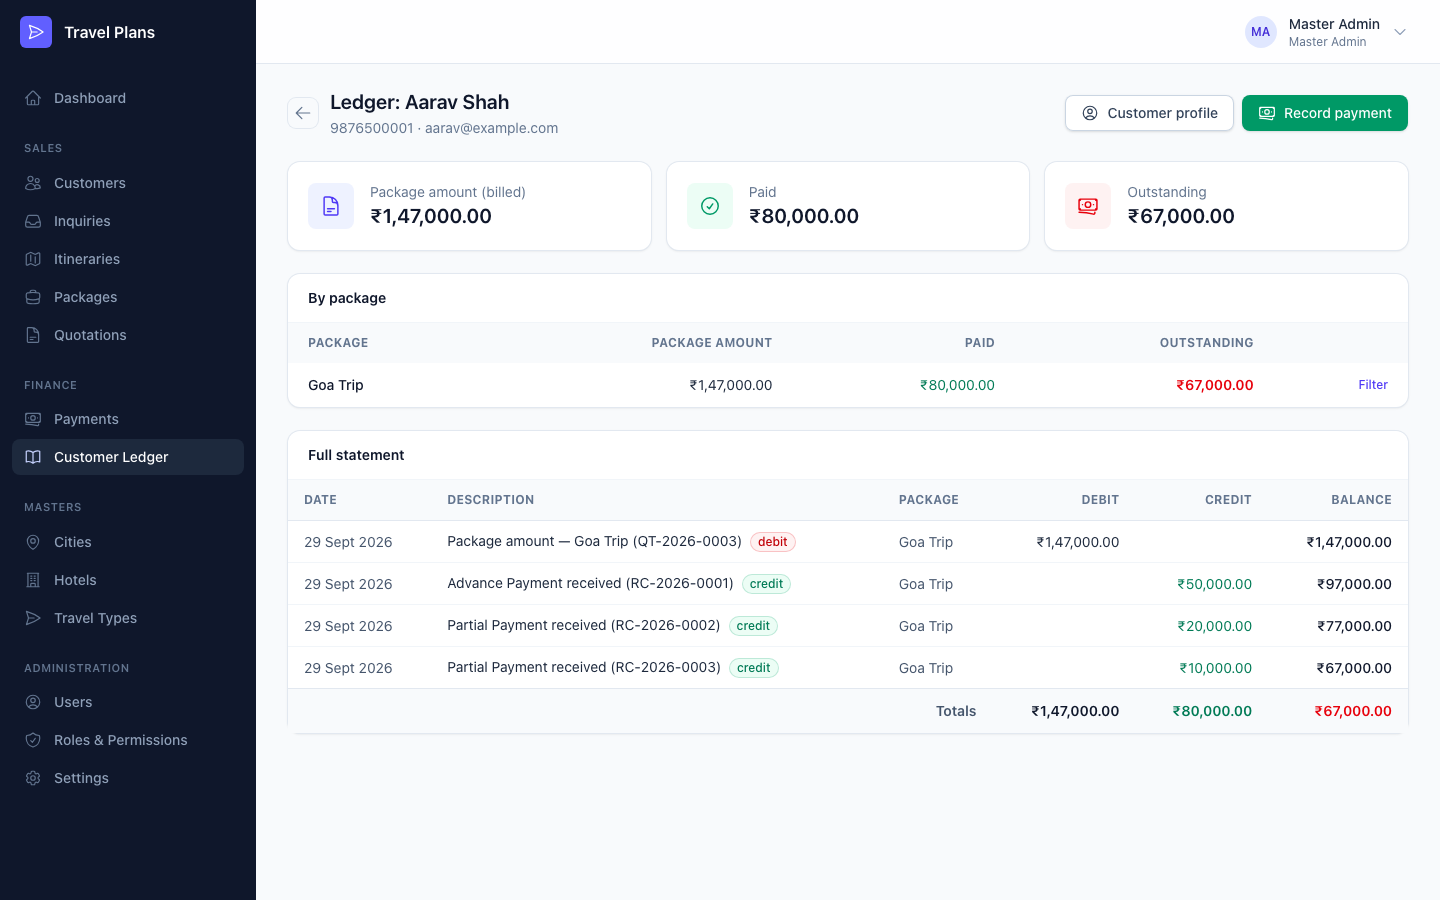Expand the Master Admin account chevron

(x=1400, y=32)
